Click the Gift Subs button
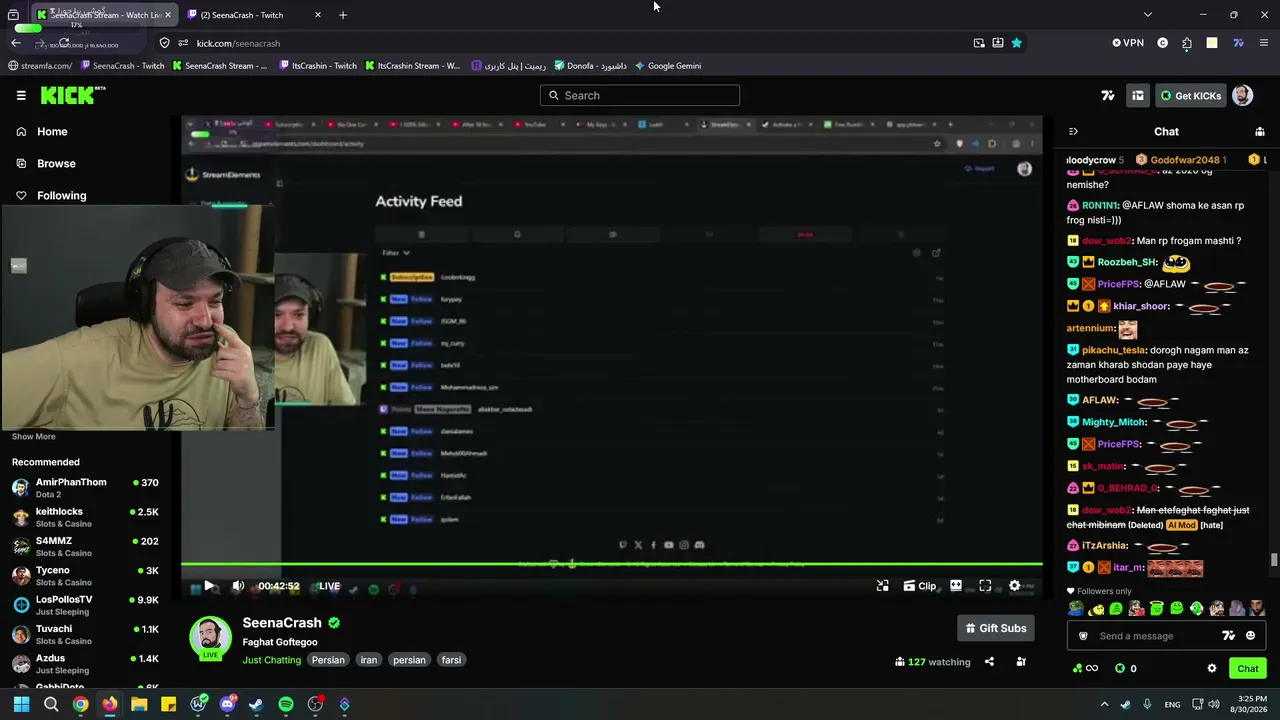1280x720 pixels. pos(995,628)
